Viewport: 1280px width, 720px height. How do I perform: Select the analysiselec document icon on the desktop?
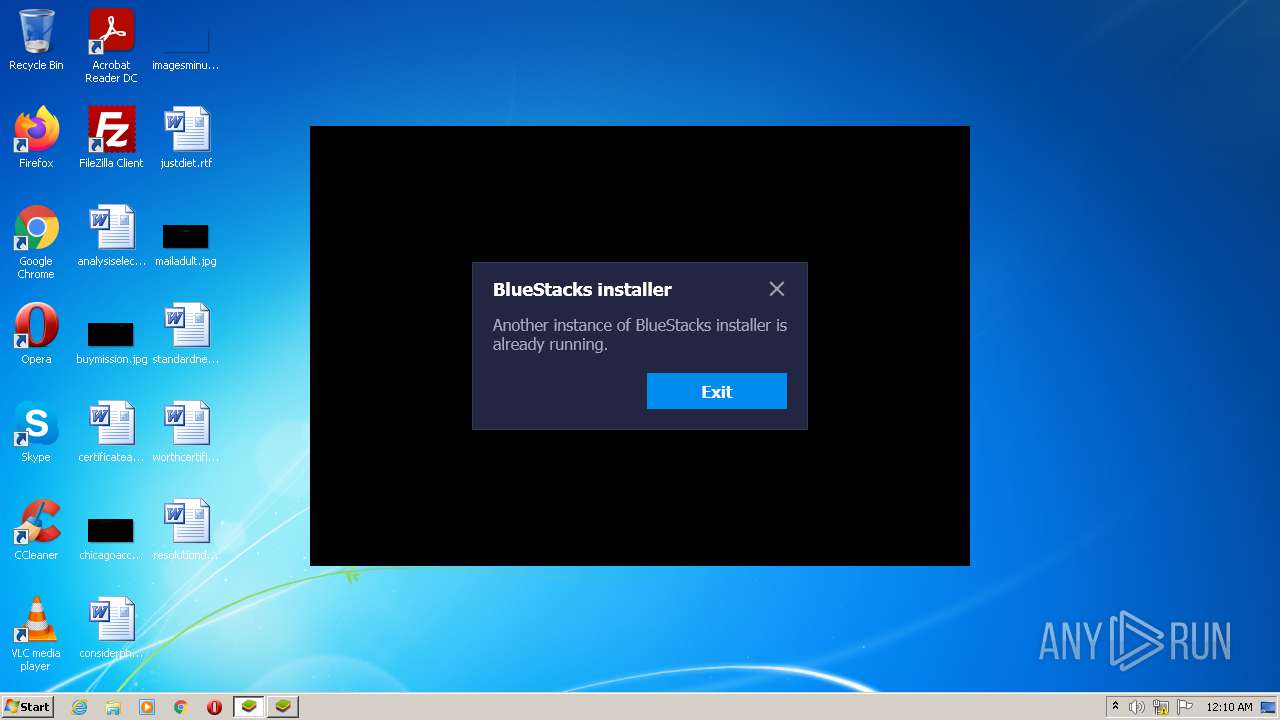point(111,236)
